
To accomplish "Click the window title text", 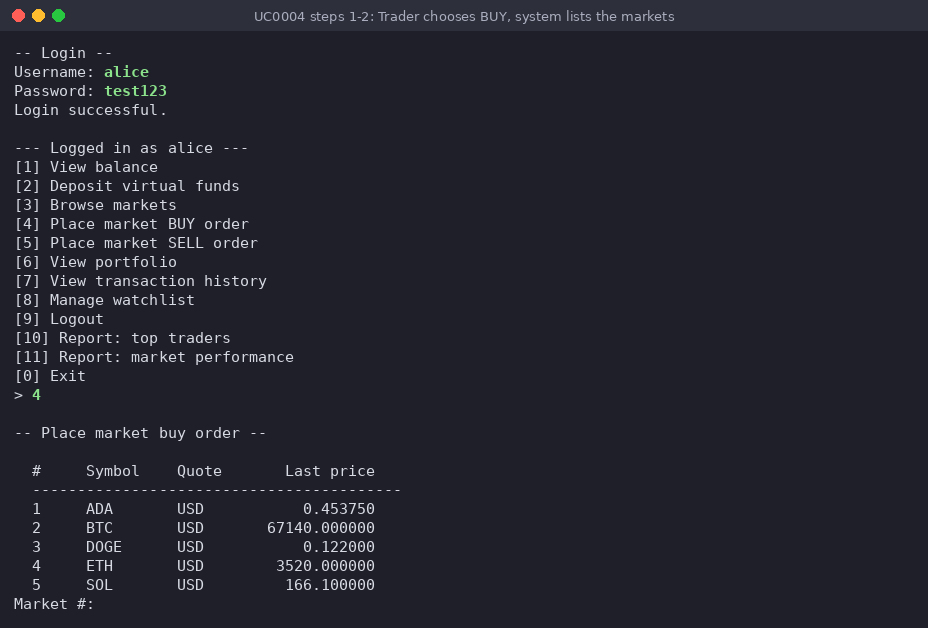I will click(464, 16).
